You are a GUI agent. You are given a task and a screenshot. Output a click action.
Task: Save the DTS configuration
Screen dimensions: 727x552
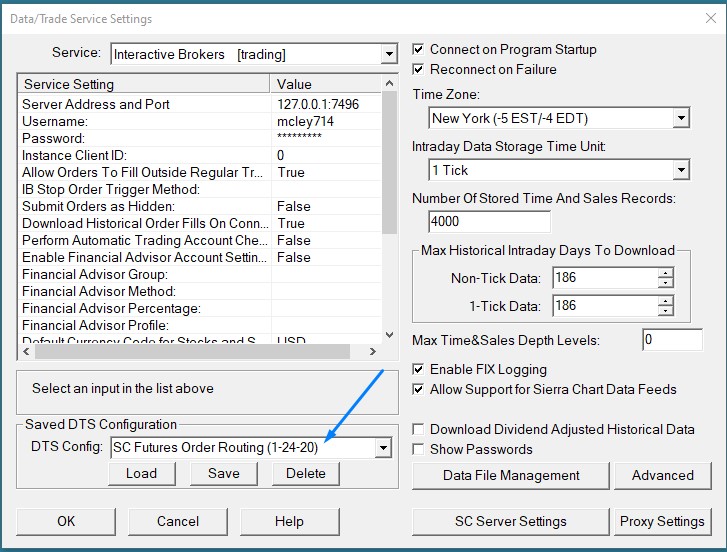(223, 473)
